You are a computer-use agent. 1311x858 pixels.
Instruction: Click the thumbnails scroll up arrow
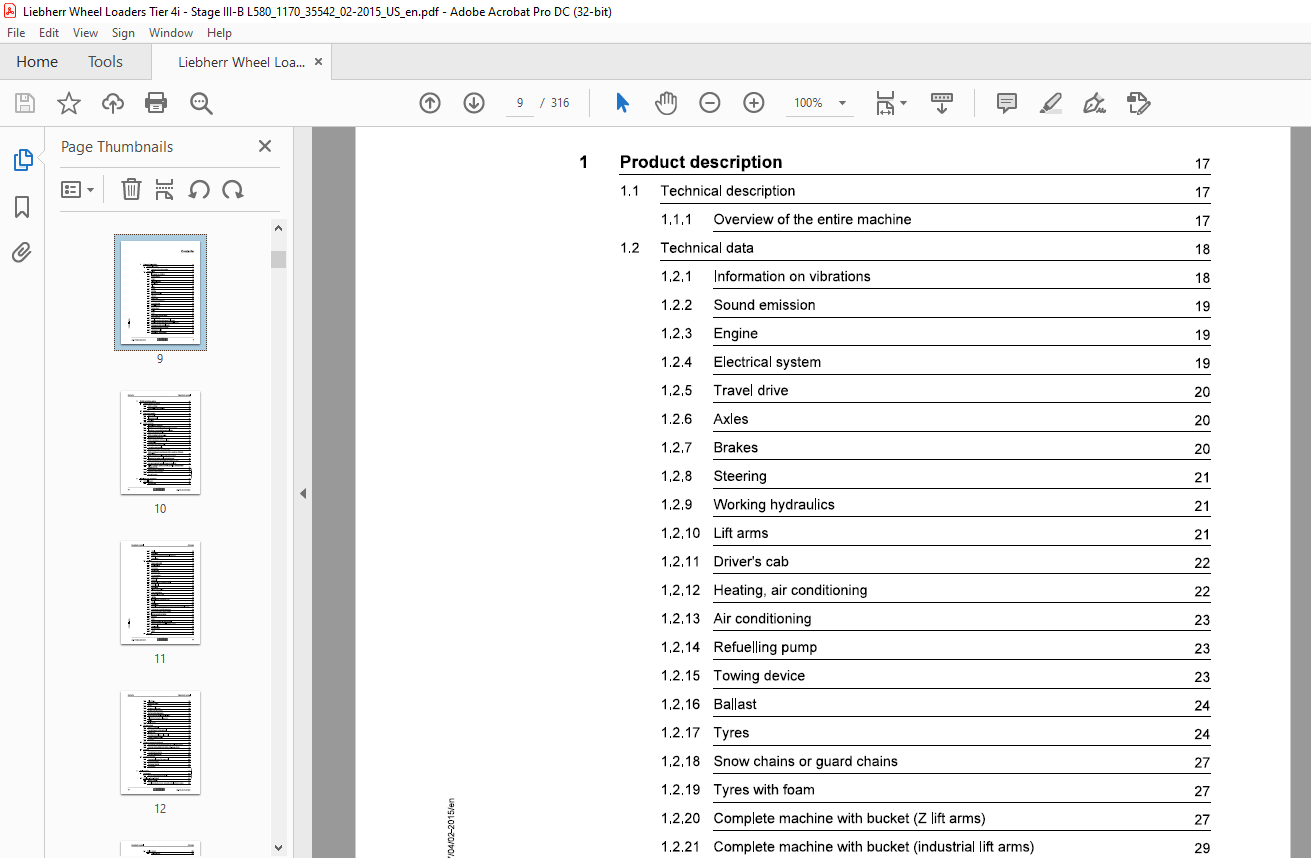[278, 228]
